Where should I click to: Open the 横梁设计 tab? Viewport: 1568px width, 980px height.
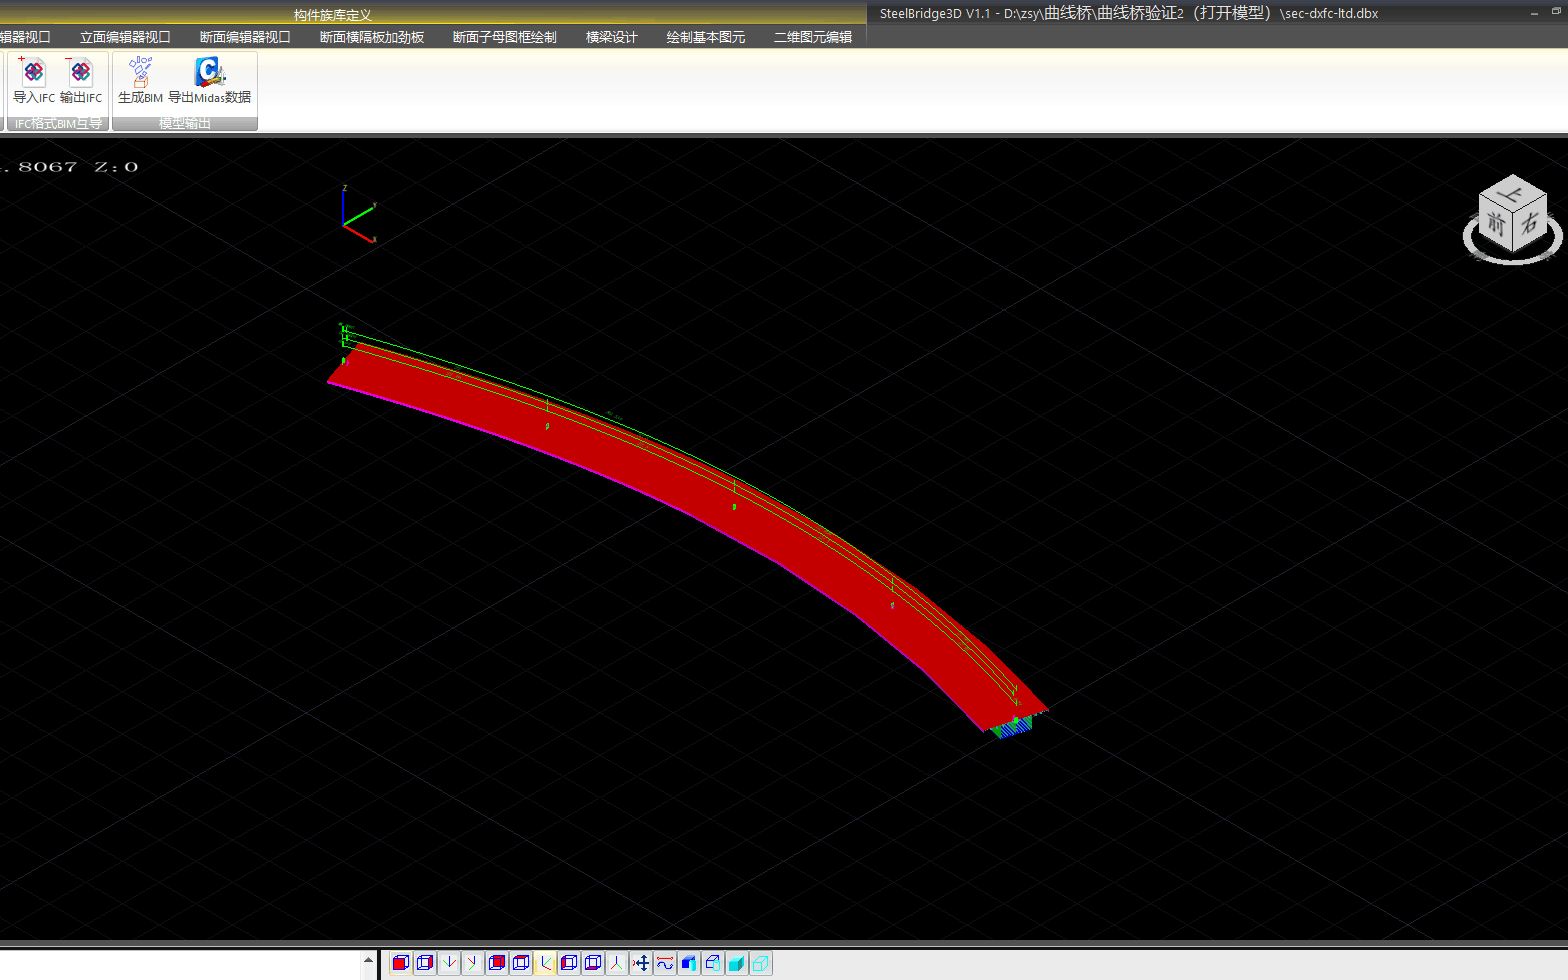(612, 37)
